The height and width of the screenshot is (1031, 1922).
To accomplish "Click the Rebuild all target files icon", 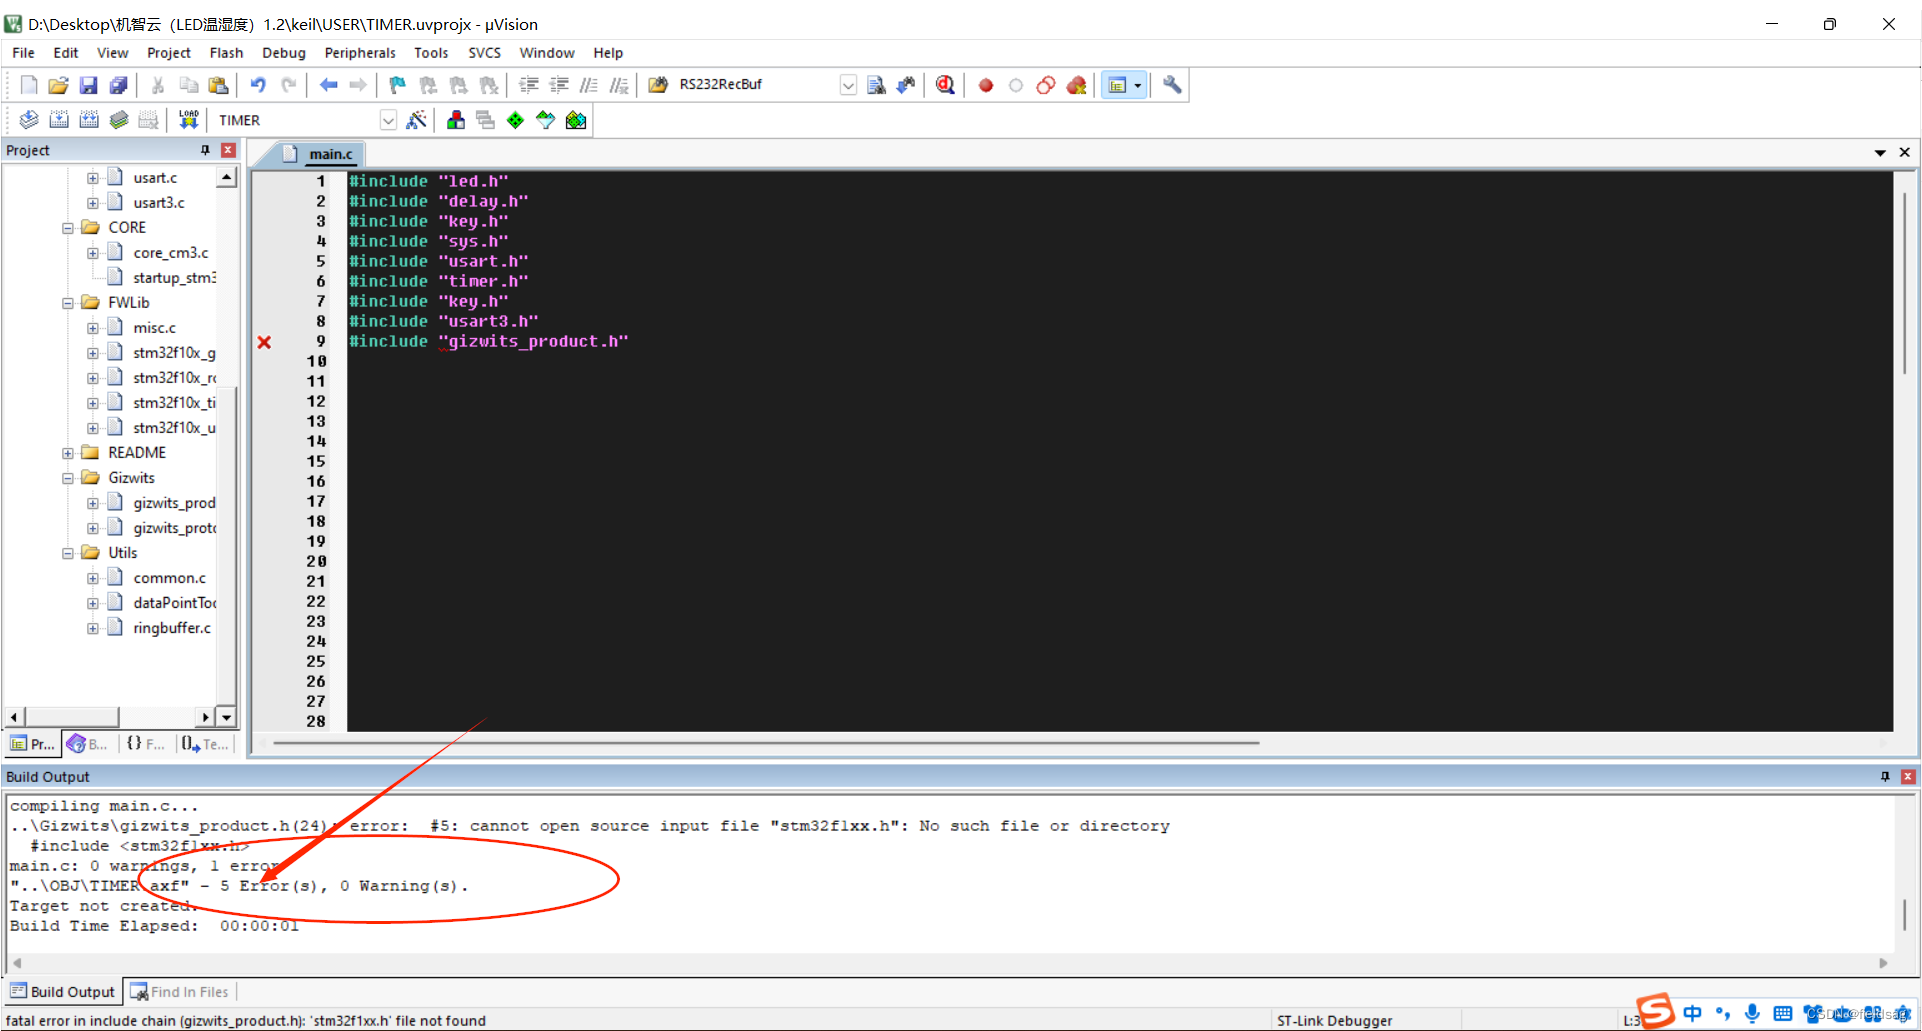I will click(x=89, y=120).
